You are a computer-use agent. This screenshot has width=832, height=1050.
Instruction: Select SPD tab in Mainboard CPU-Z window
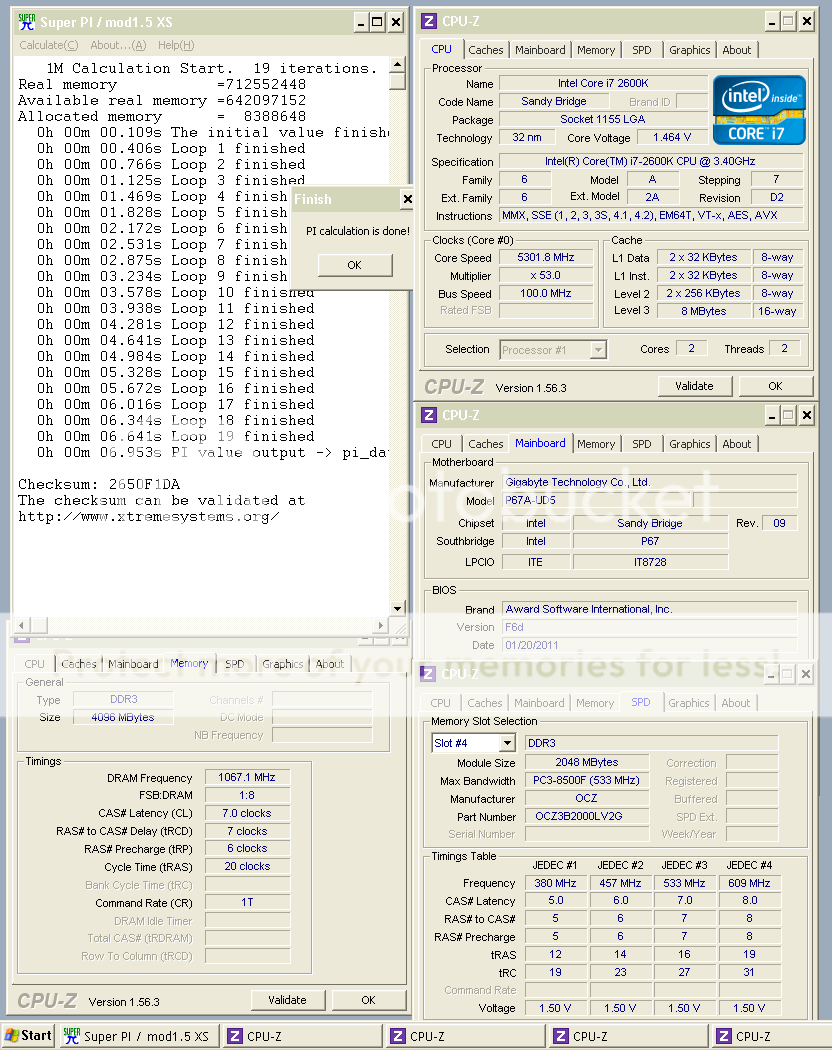(642, 444)
